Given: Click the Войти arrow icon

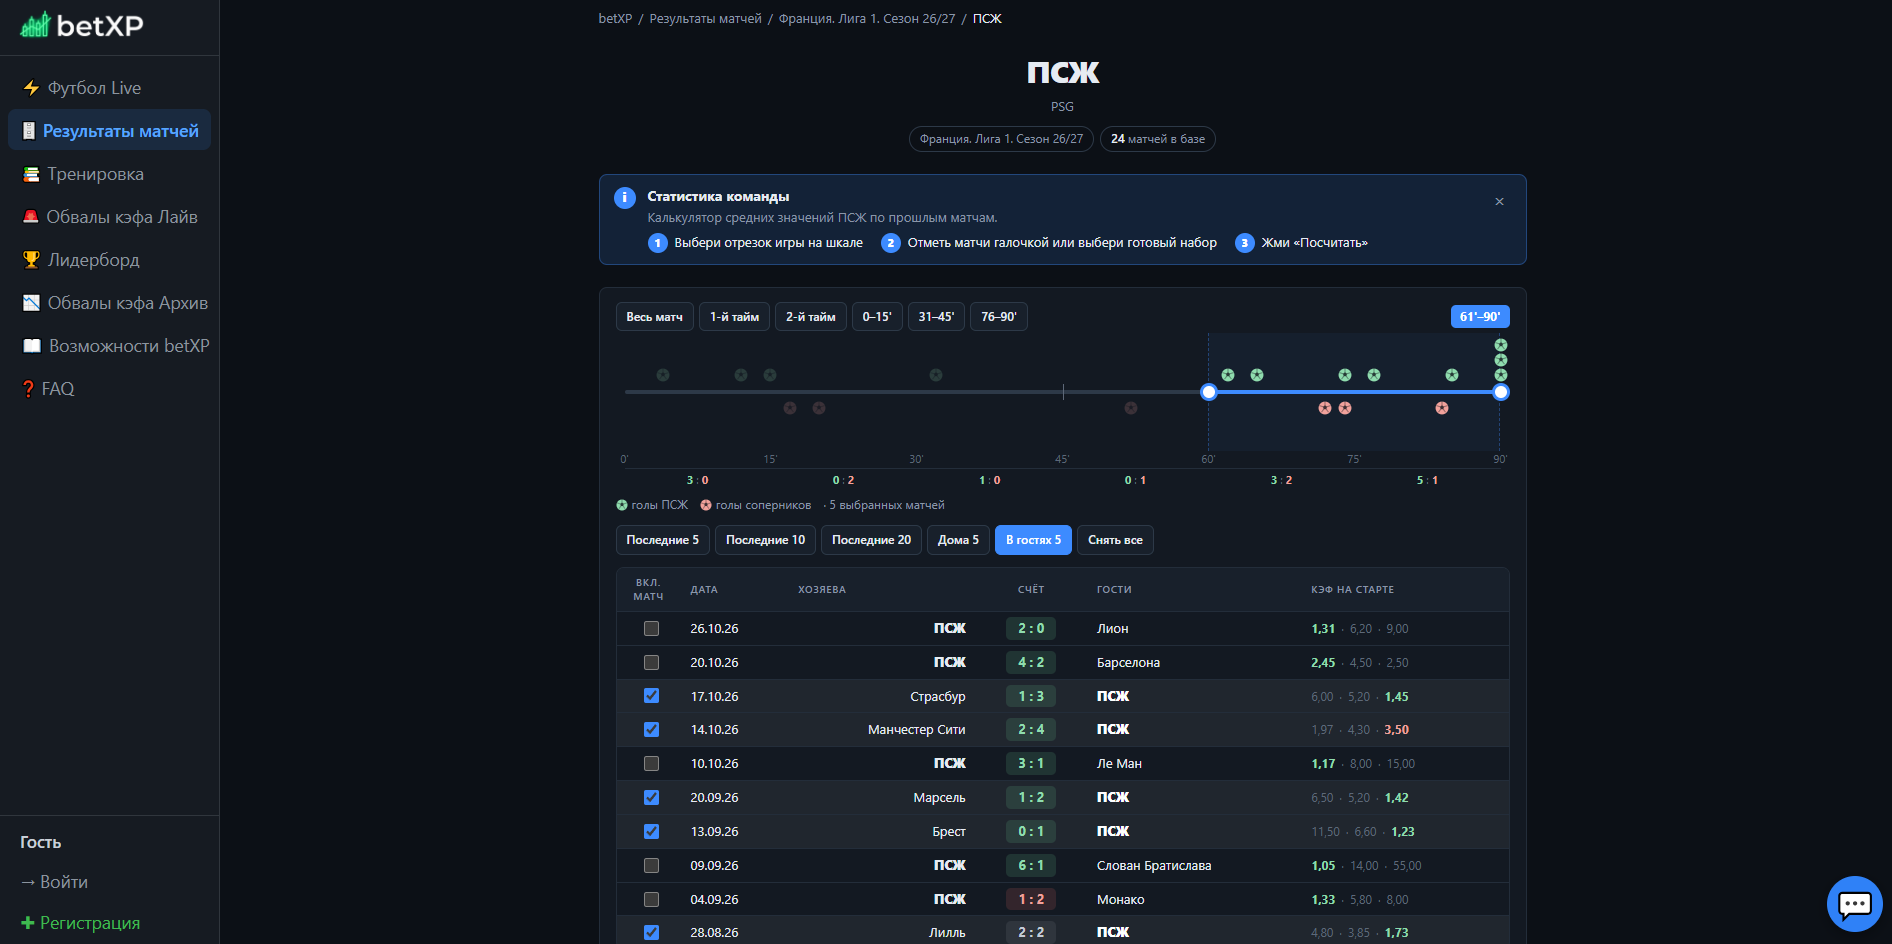Looking at the screenshot, I should (x=28, y=882).
